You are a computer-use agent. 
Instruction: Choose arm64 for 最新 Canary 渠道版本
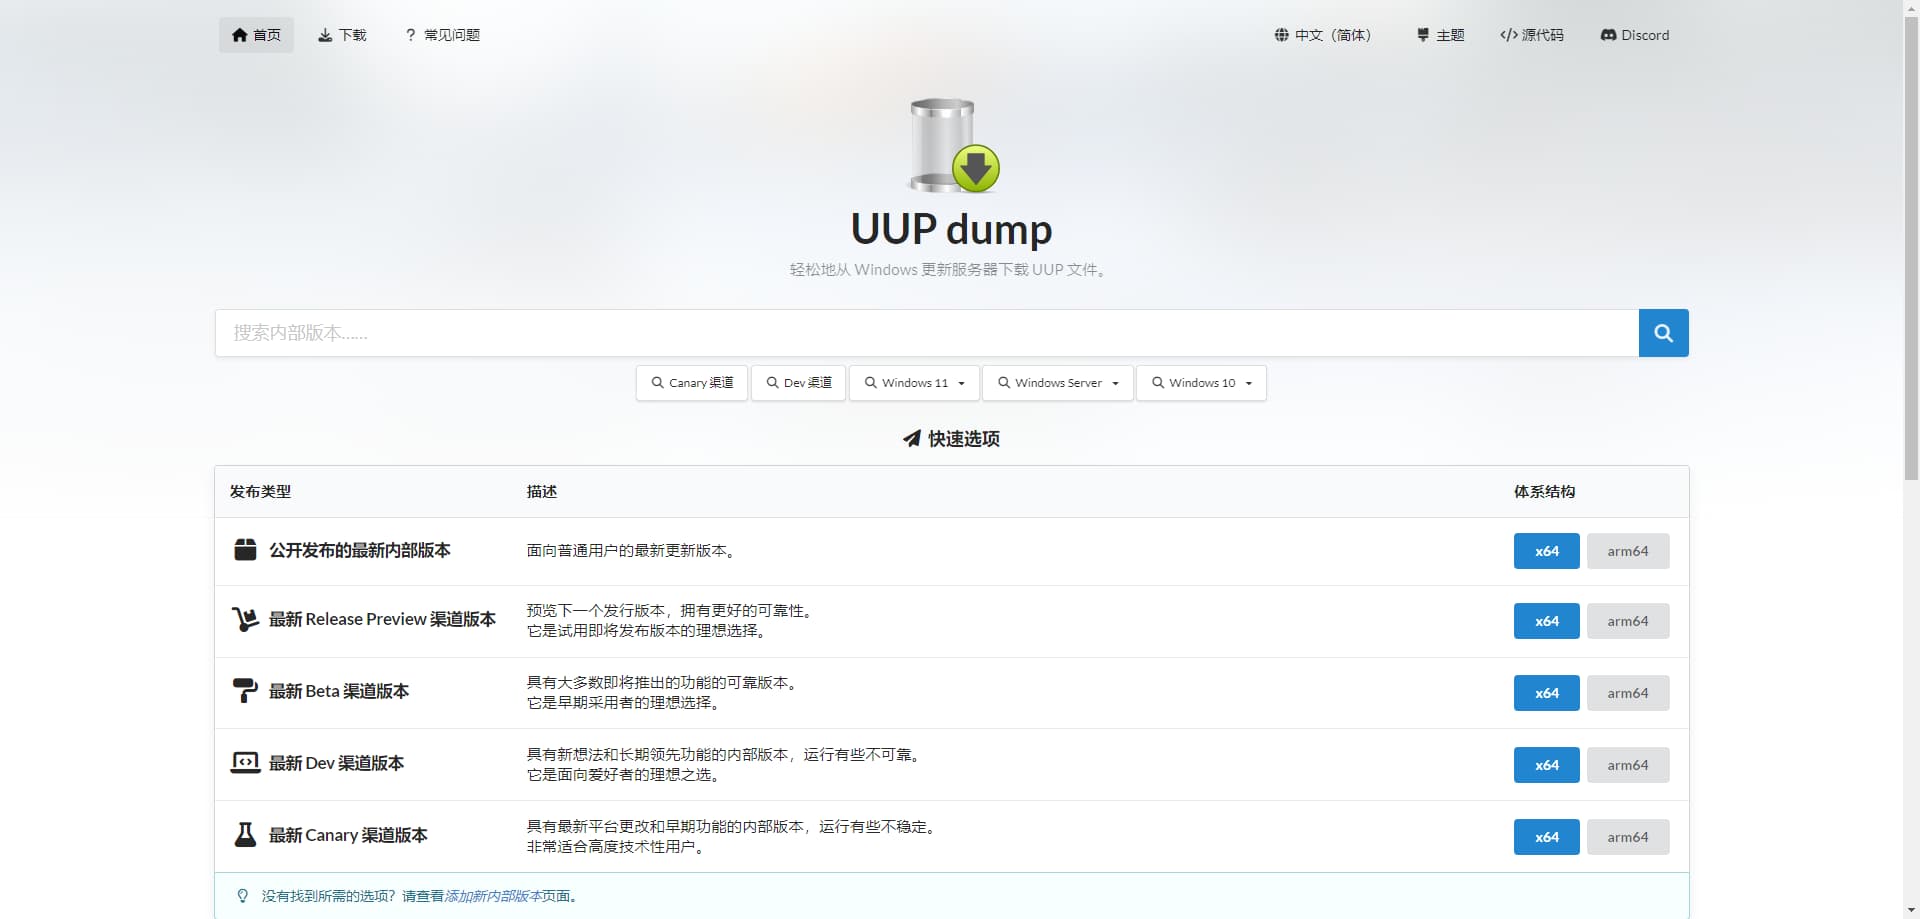(1628, 837)
